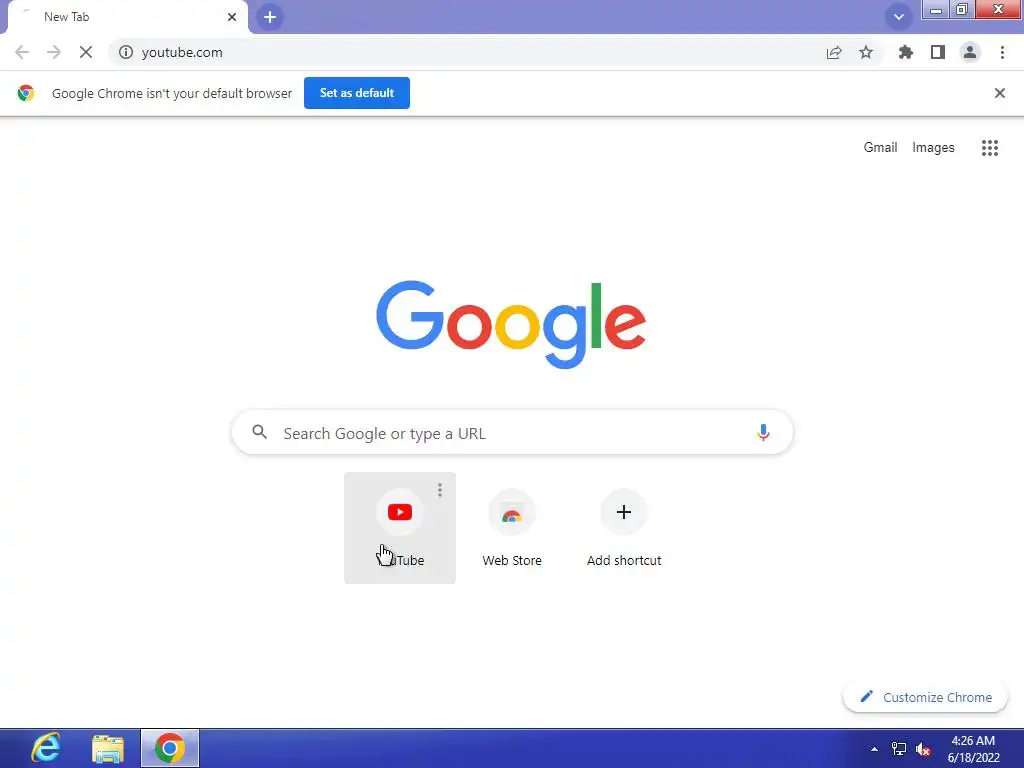Open Windows Explorer from taskbar
This screenshot has width=1024, height=768.
108,748
